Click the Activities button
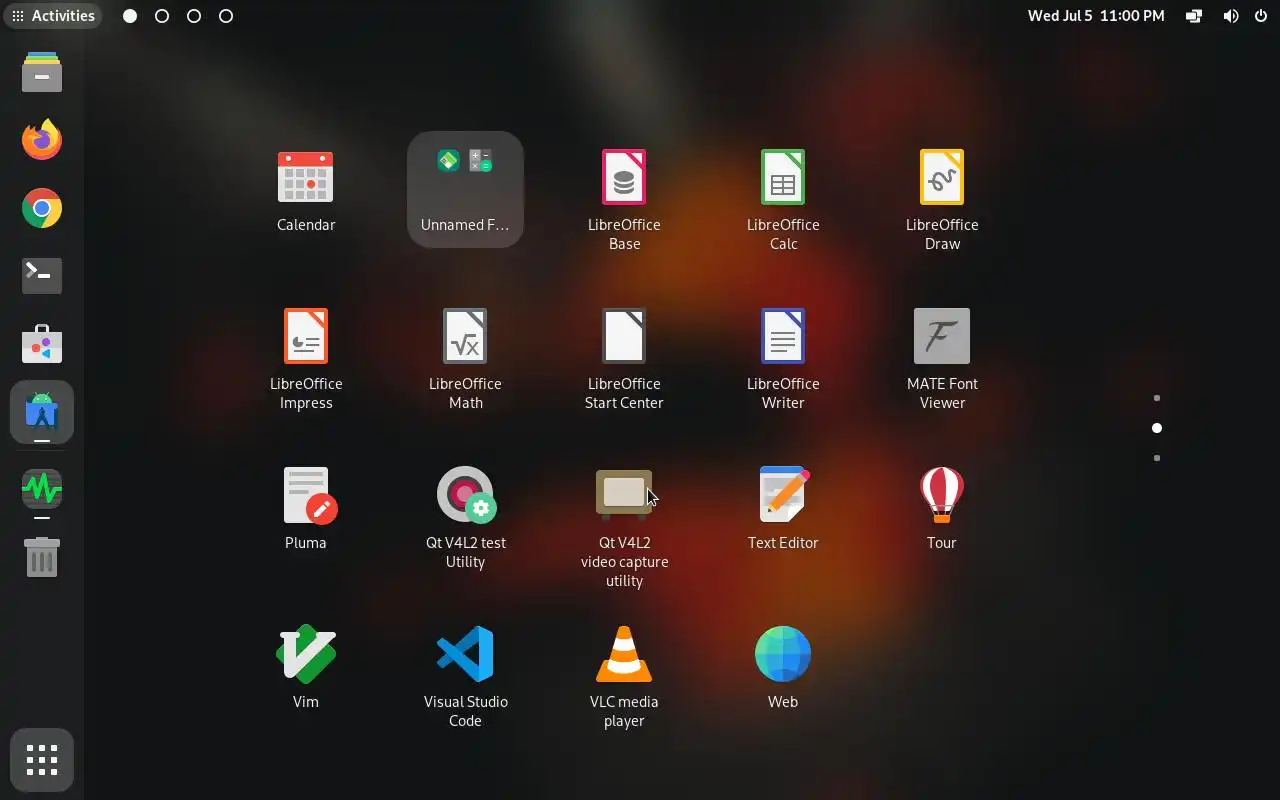This screenshot has width=1280, height=800. click(x=53, y=16)
